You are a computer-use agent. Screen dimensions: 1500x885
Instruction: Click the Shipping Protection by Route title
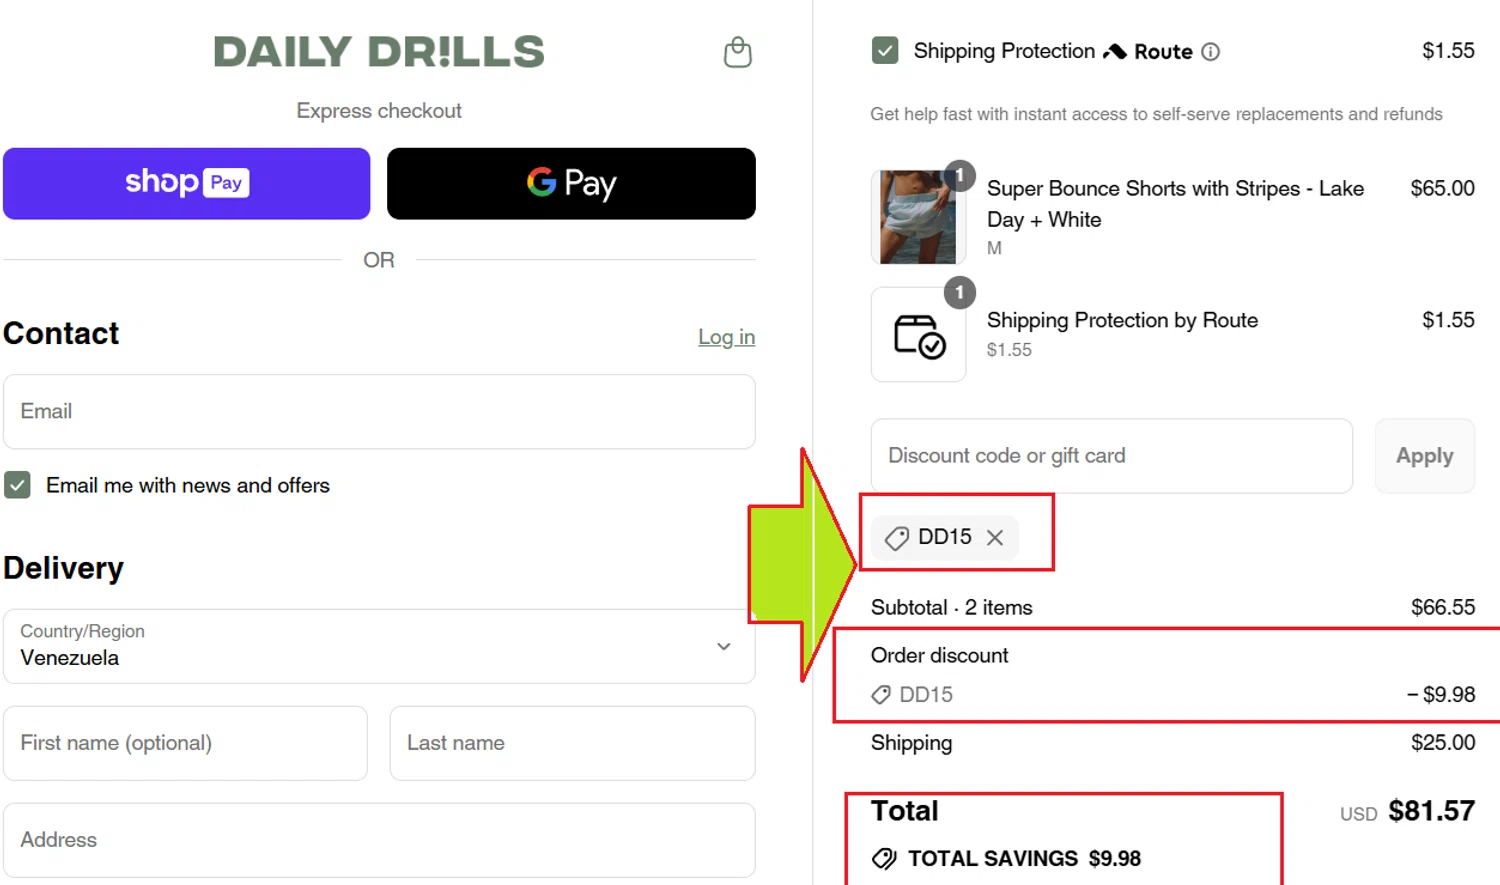click(1122, 320)
